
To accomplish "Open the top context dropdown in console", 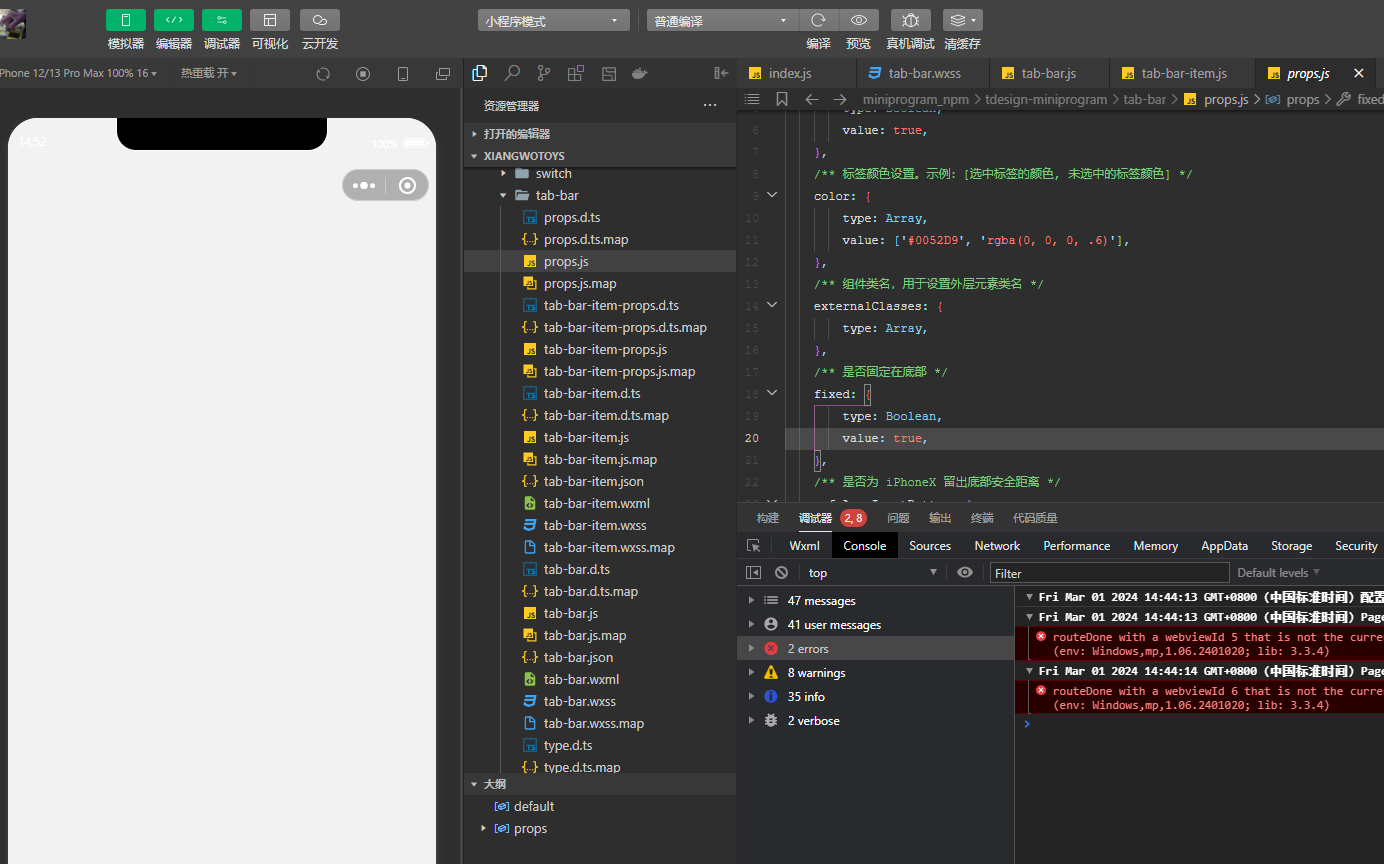I will (871, 573).
